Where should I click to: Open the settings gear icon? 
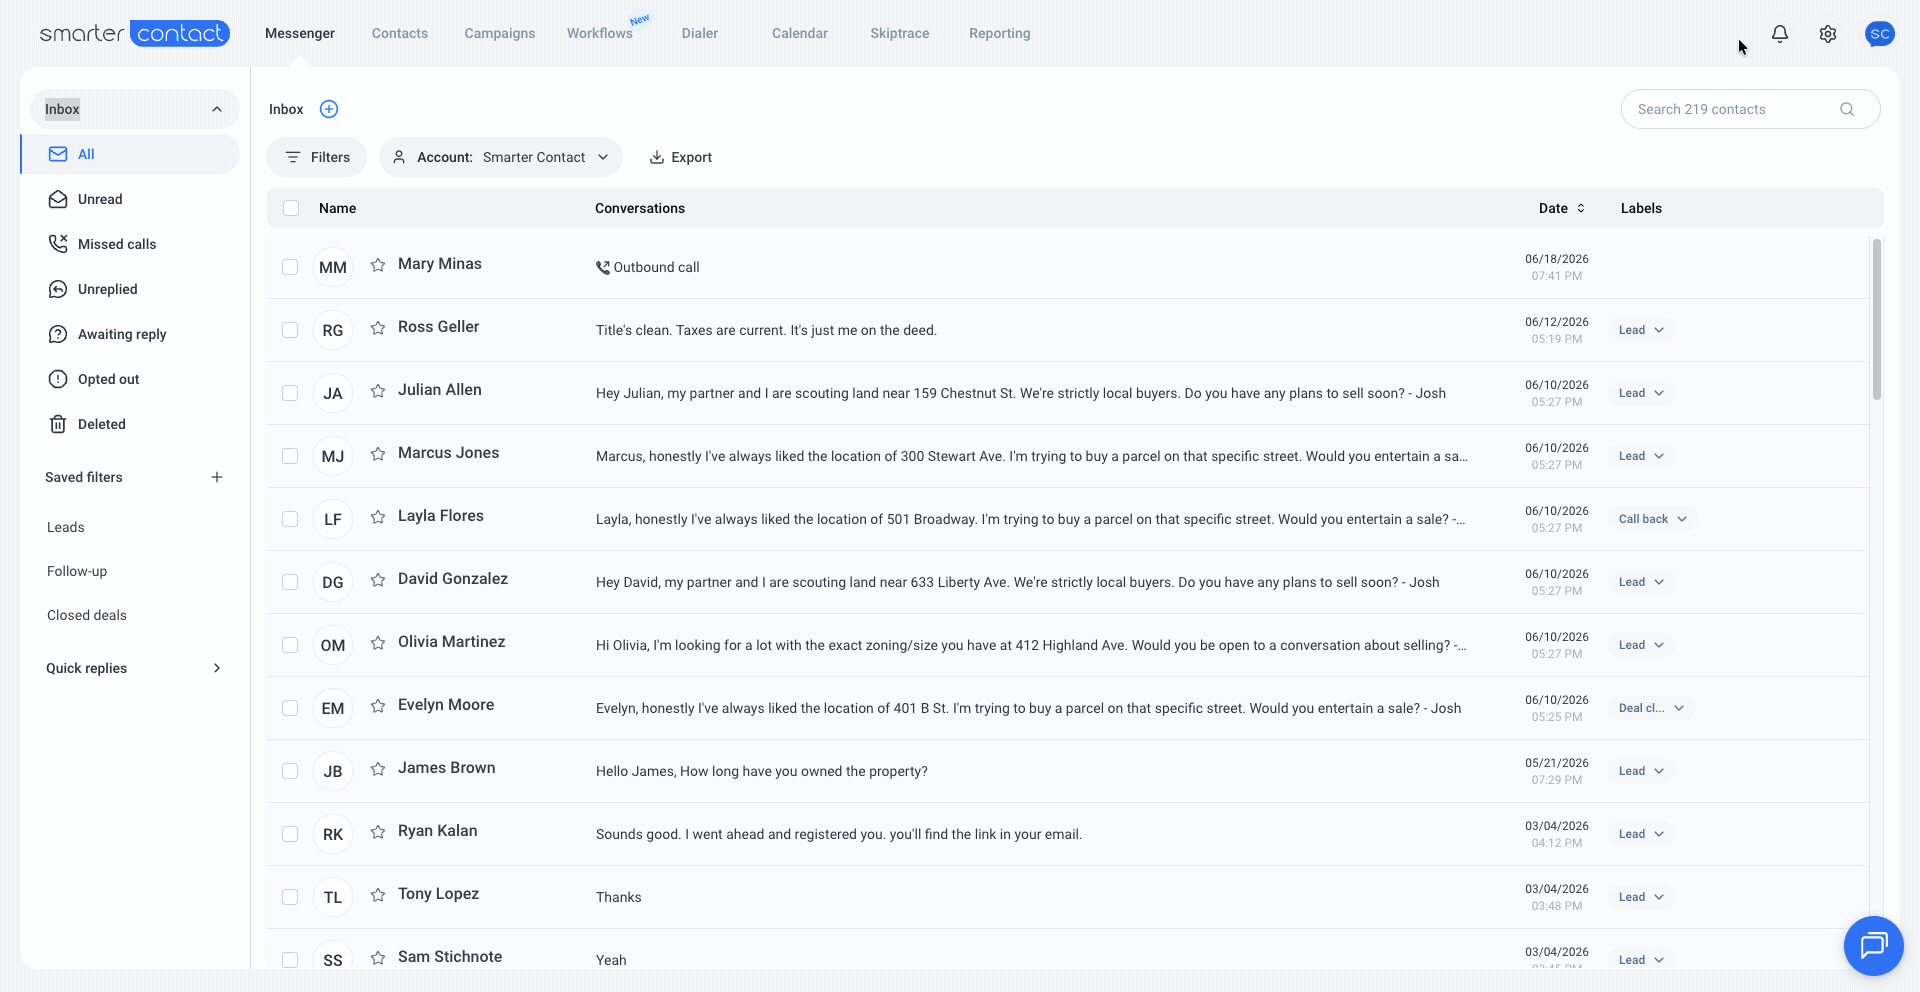(1828, 34)
